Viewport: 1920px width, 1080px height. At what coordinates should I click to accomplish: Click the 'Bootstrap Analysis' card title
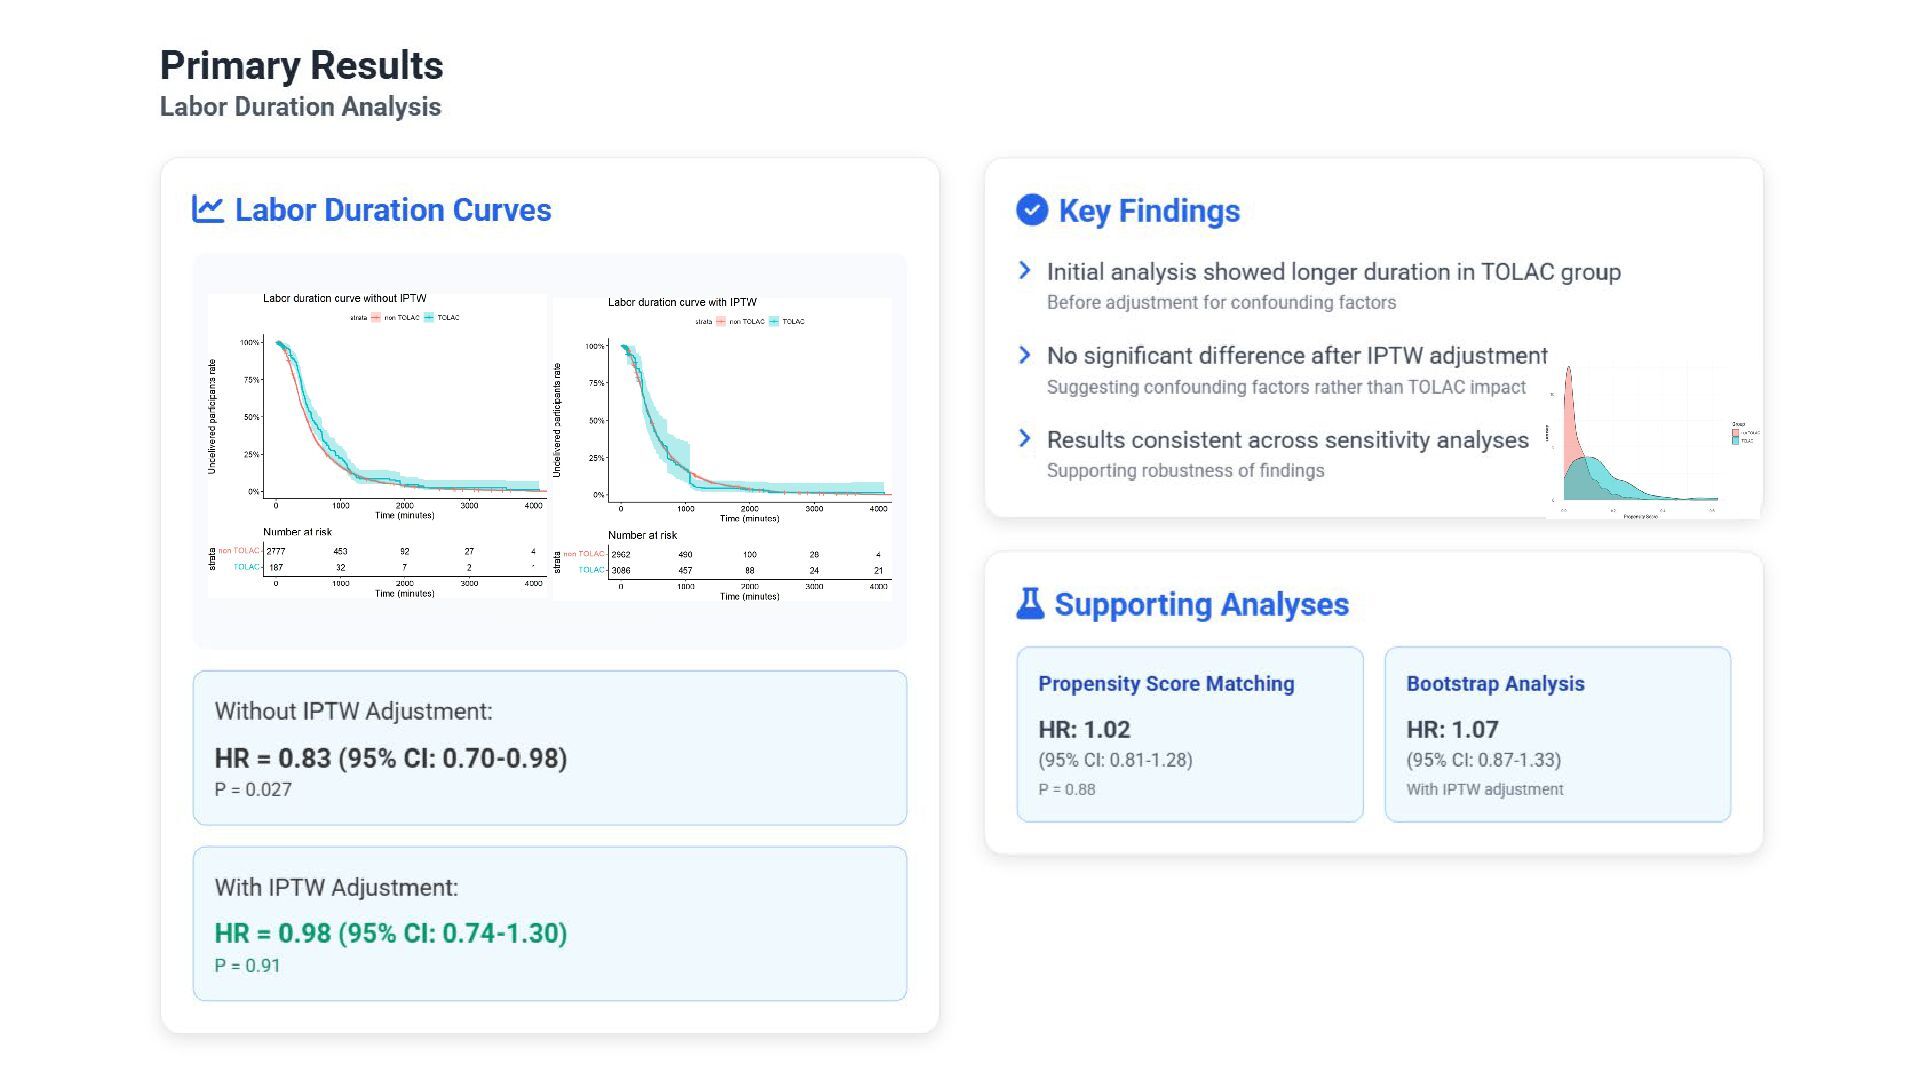(x=1495, y=684)
